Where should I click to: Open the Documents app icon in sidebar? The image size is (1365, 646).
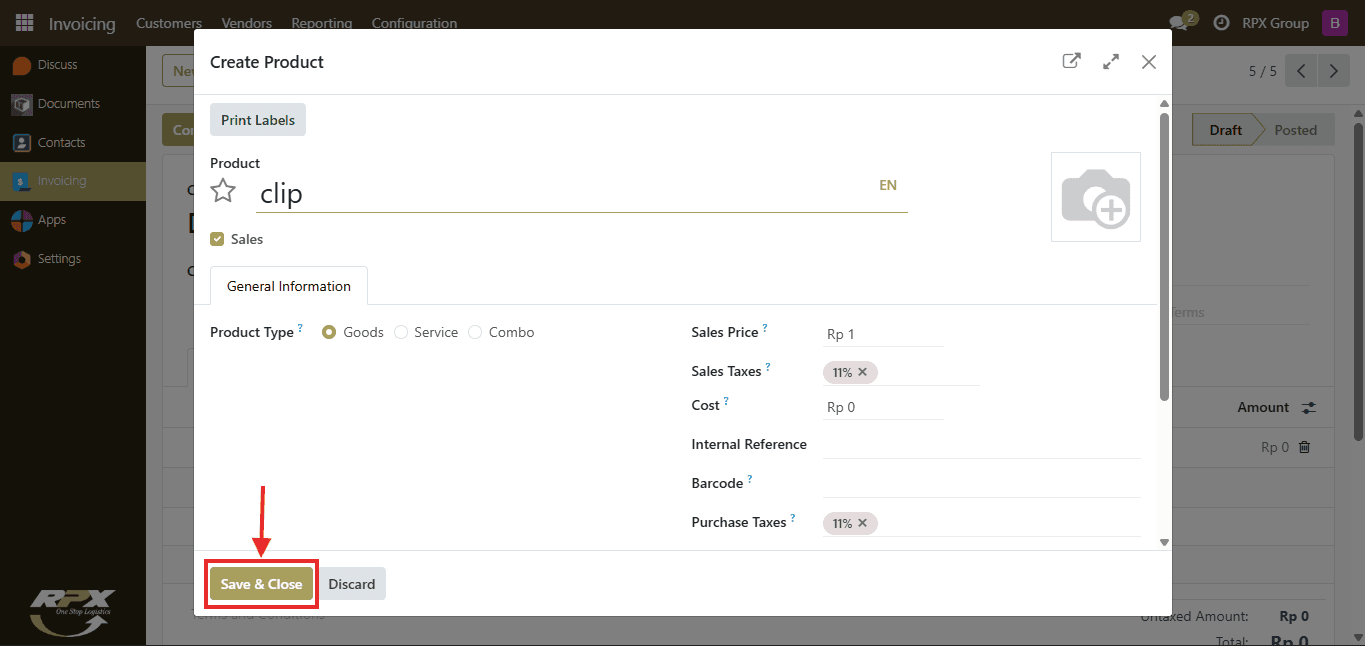coord(22,104)
